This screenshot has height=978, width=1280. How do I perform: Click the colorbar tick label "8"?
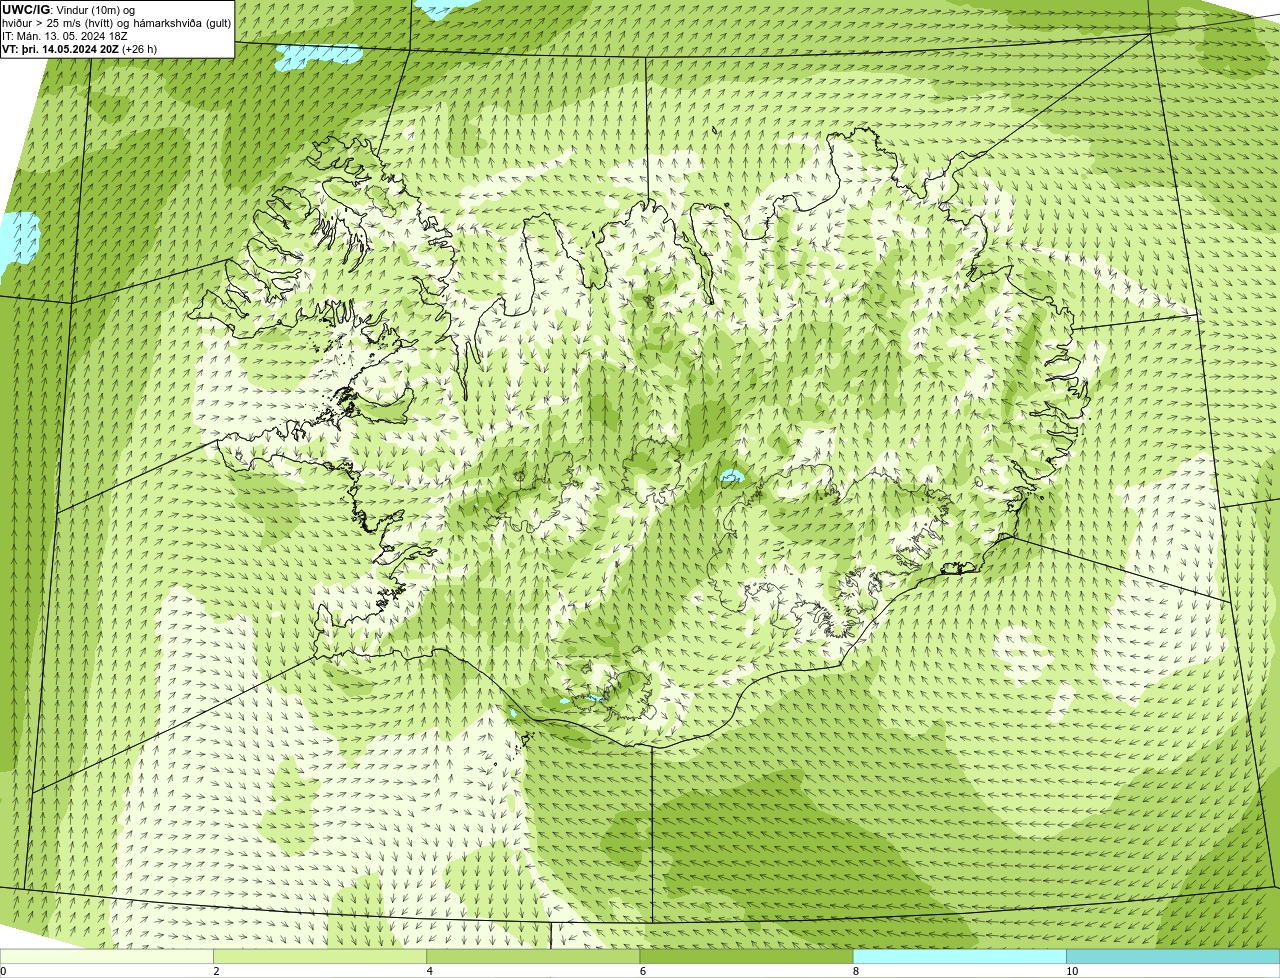click(855, 971)
